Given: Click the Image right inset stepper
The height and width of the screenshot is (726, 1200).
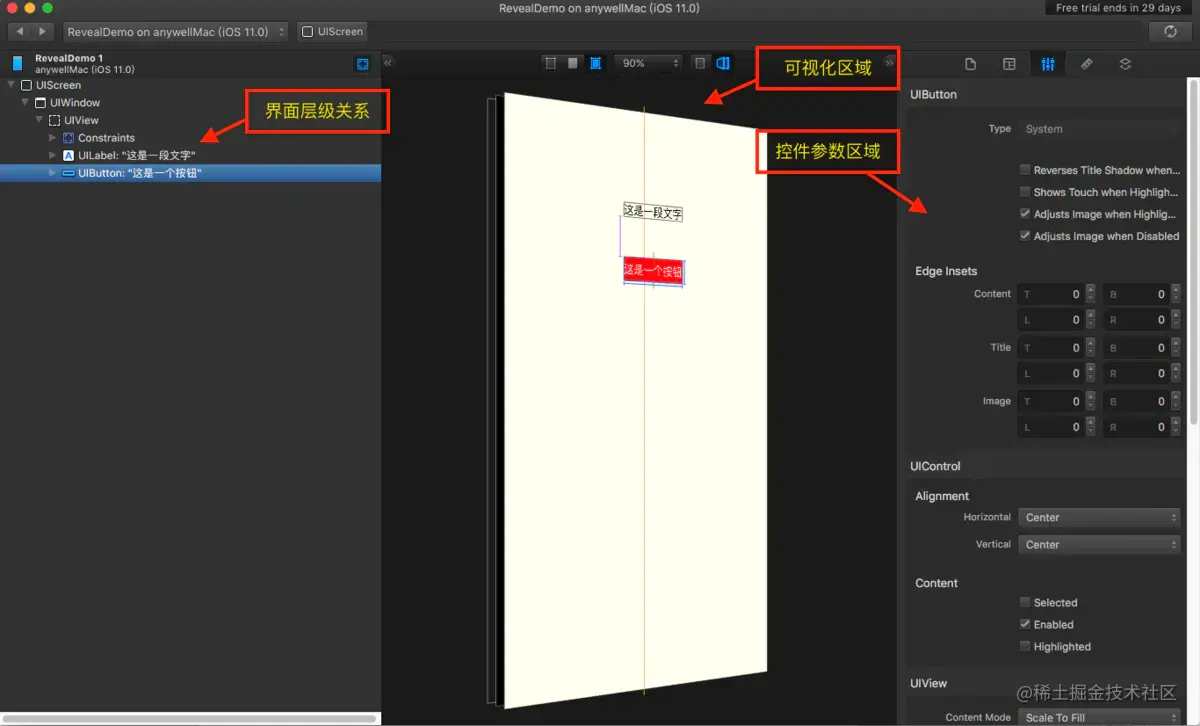Looking at the screenshot, I should click(1175, 427).
